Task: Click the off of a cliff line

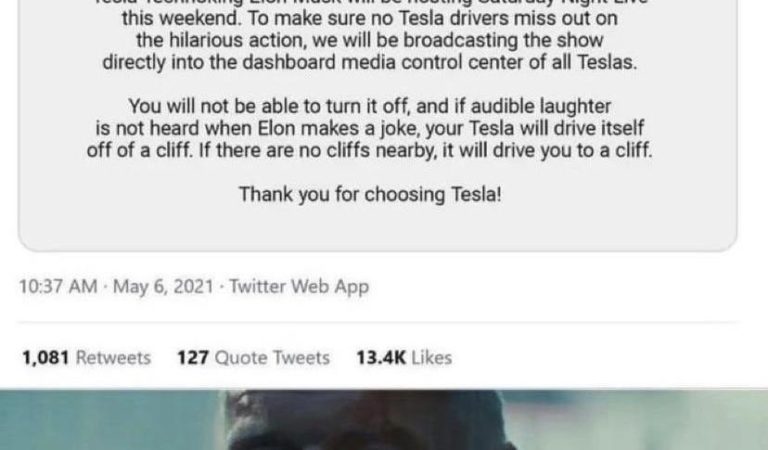Action: coord(370,150)
